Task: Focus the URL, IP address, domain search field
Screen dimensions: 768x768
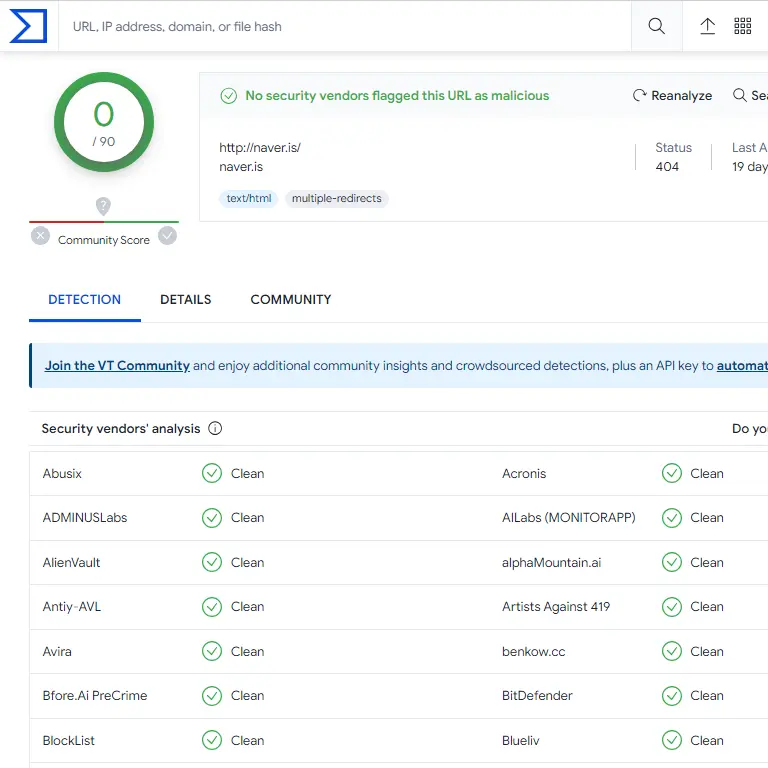Action: pyautogui.click(x=344, y=26)
